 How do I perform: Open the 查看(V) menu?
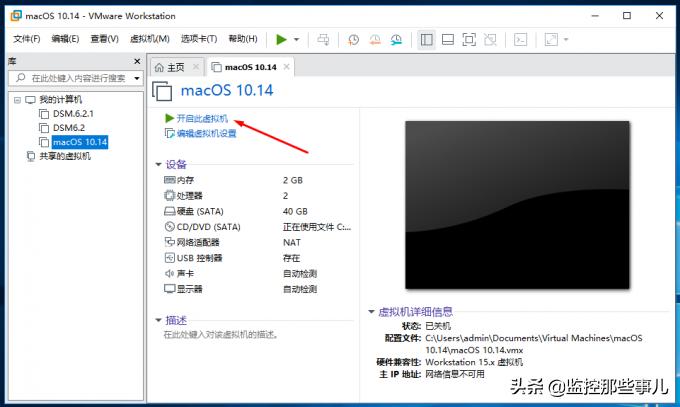[104, 39]
